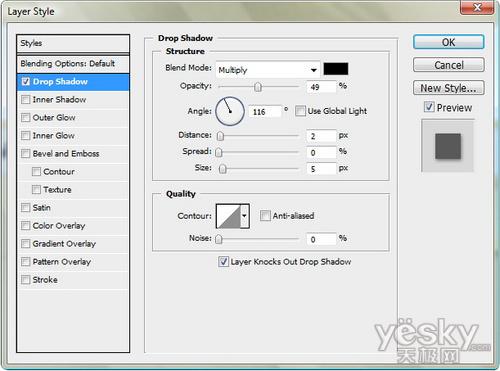Toggle the Preview checkbox

[429, 107]
